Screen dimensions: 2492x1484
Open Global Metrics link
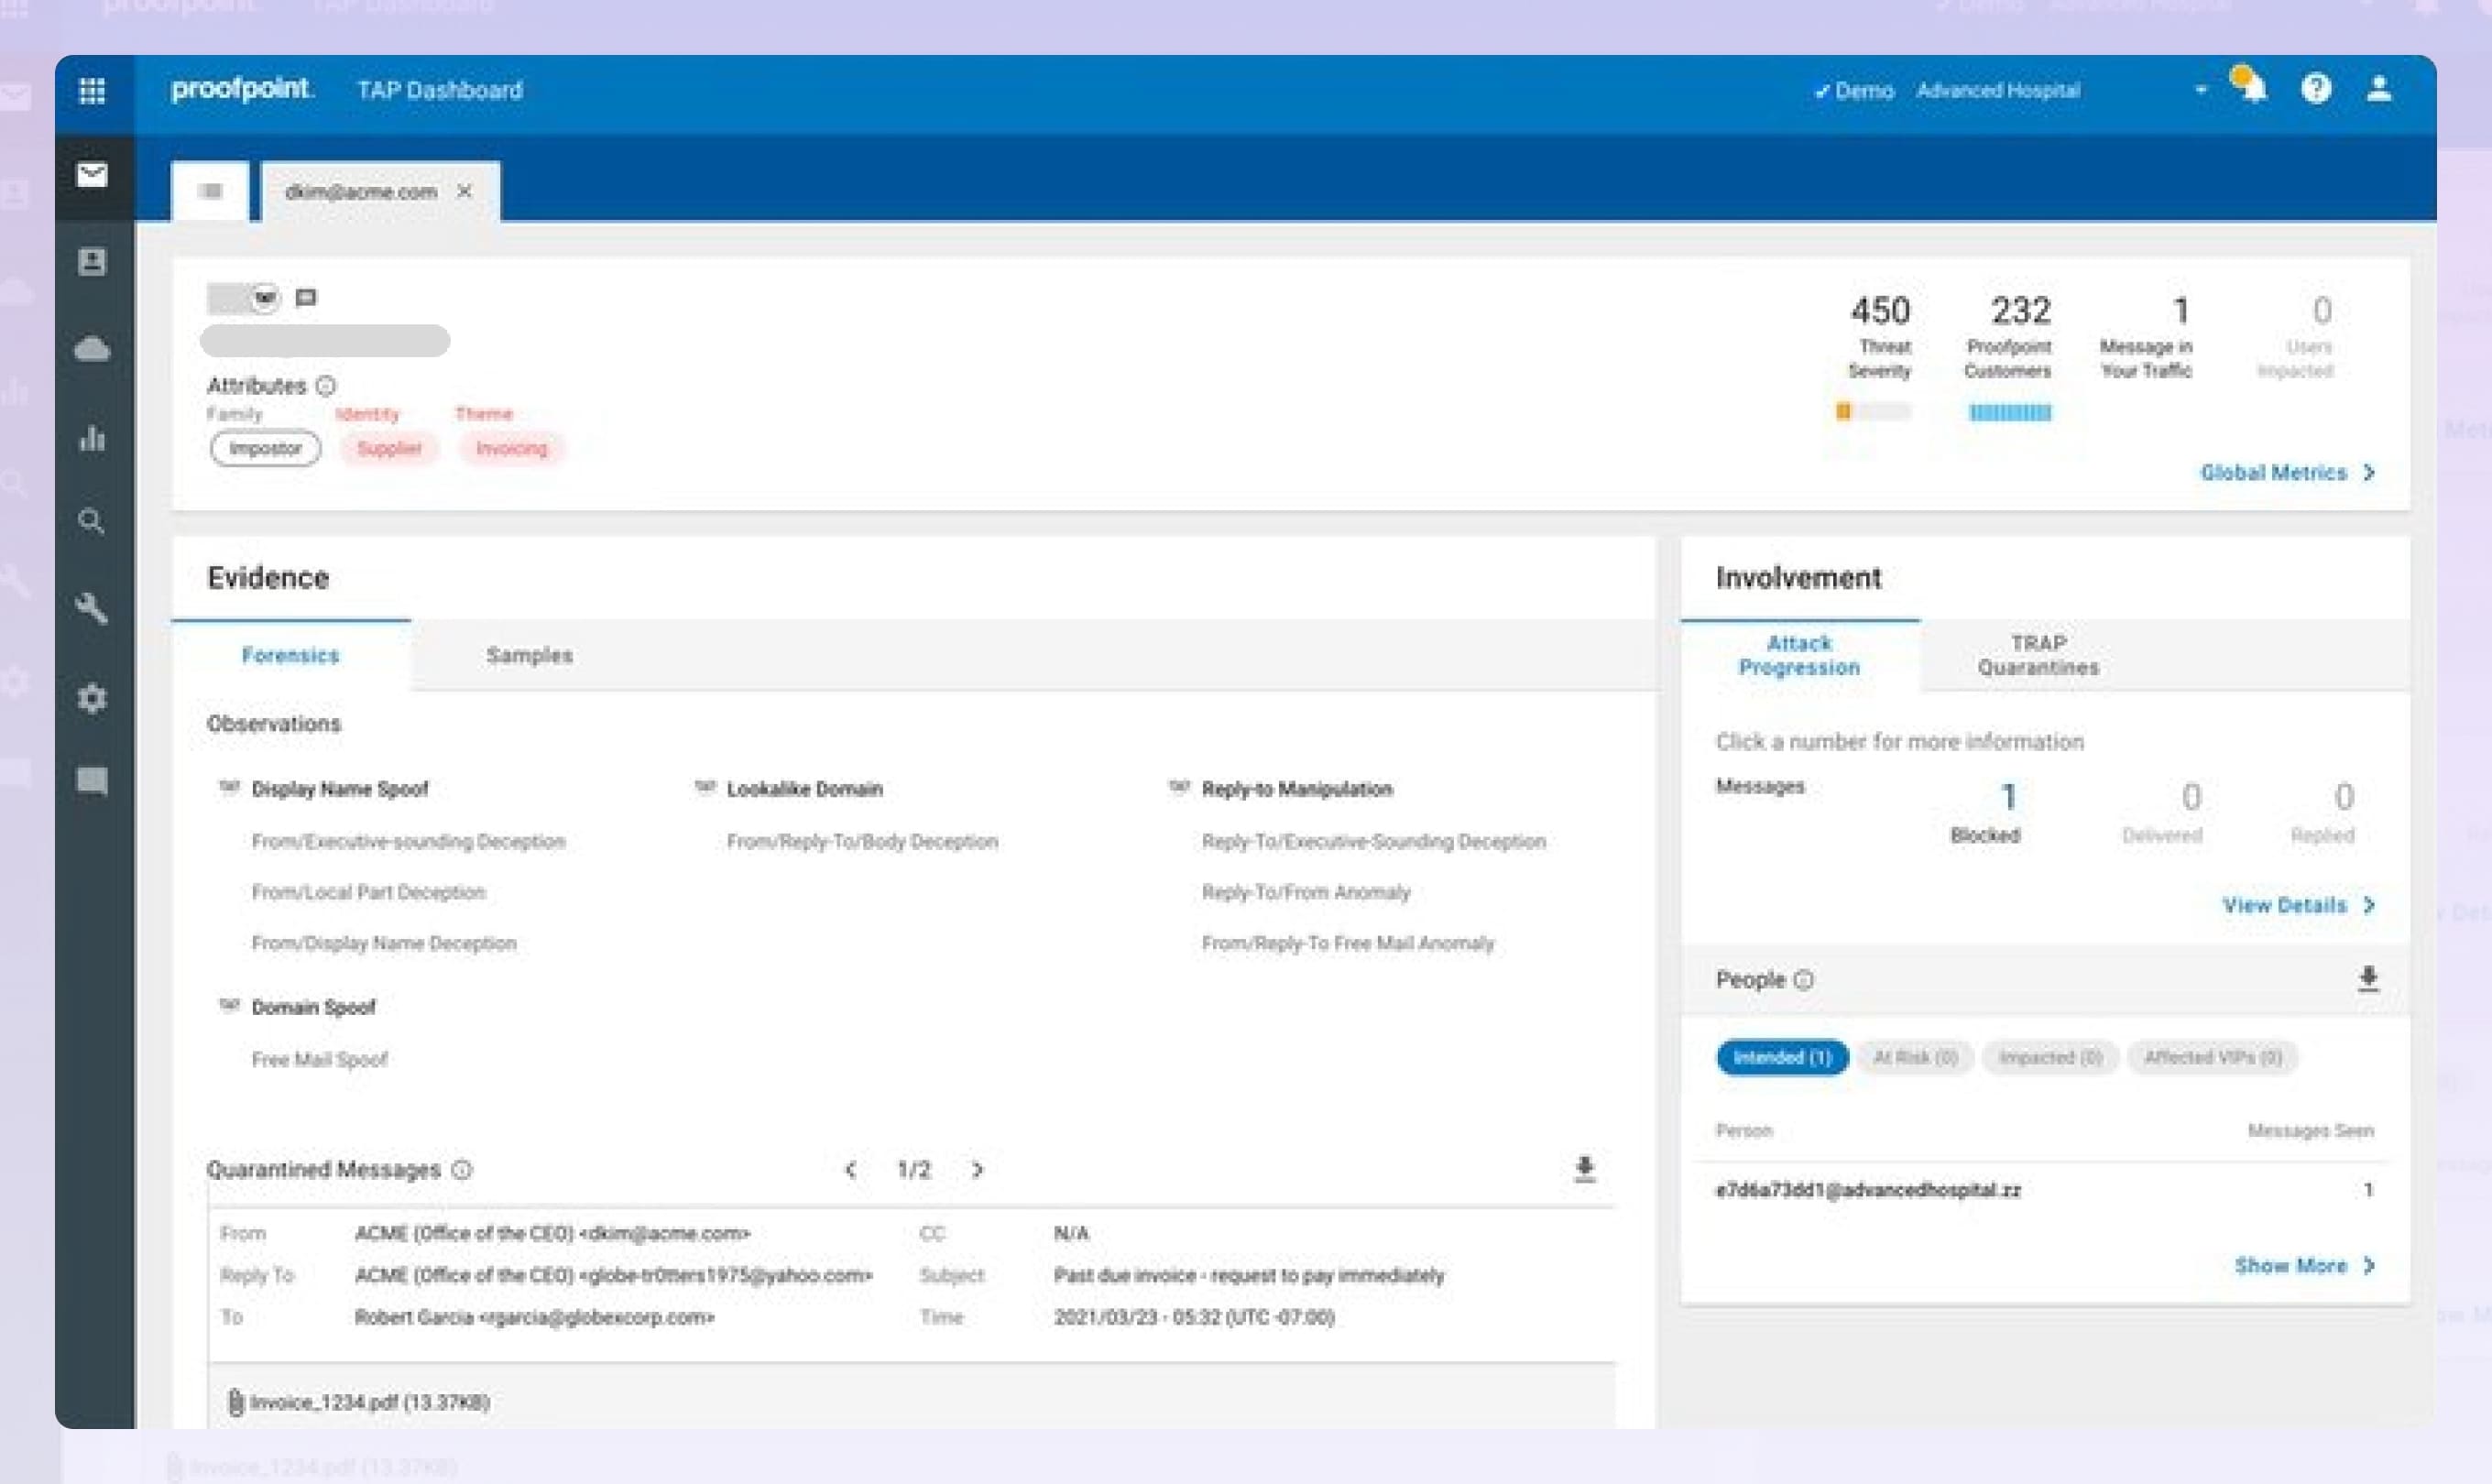2287,472
